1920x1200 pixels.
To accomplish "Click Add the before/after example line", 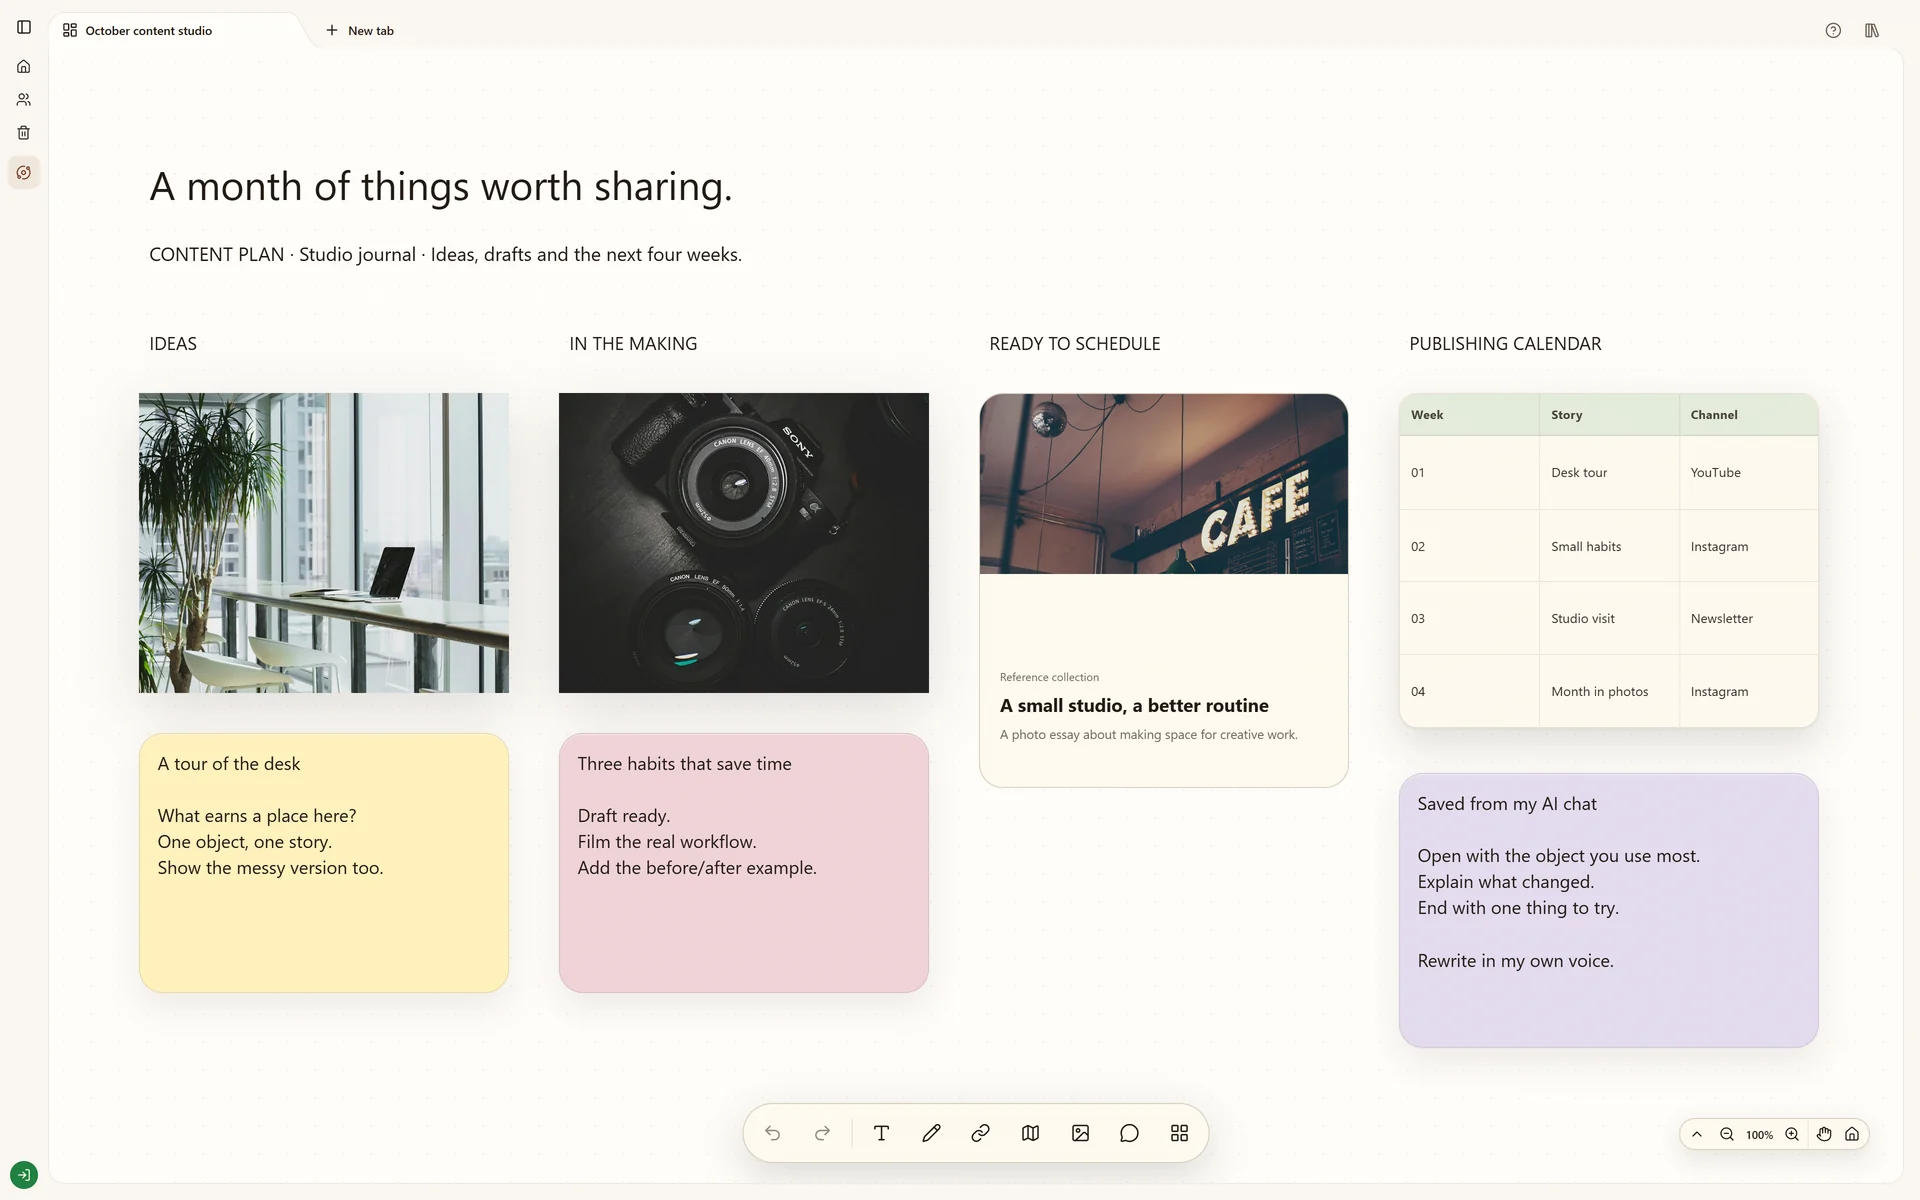I will (697, 868).
